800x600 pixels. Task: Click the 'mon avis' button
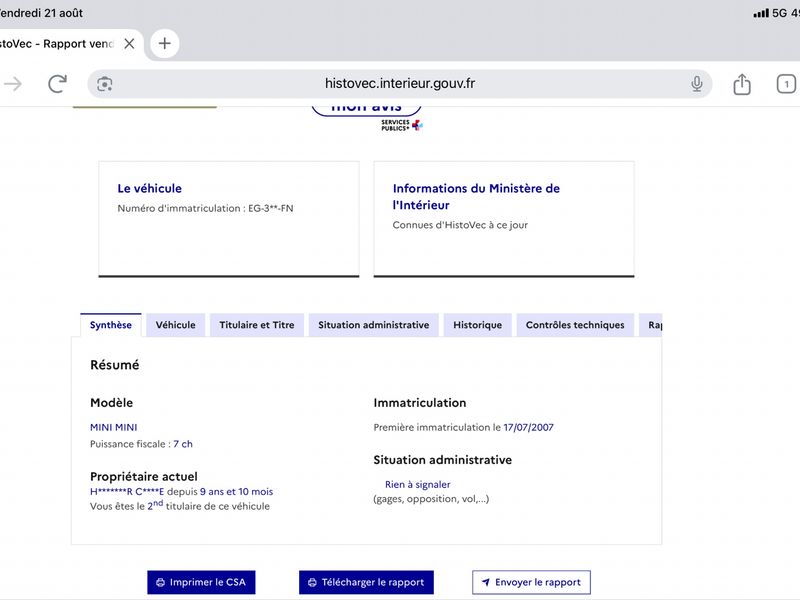click(366, 109)
